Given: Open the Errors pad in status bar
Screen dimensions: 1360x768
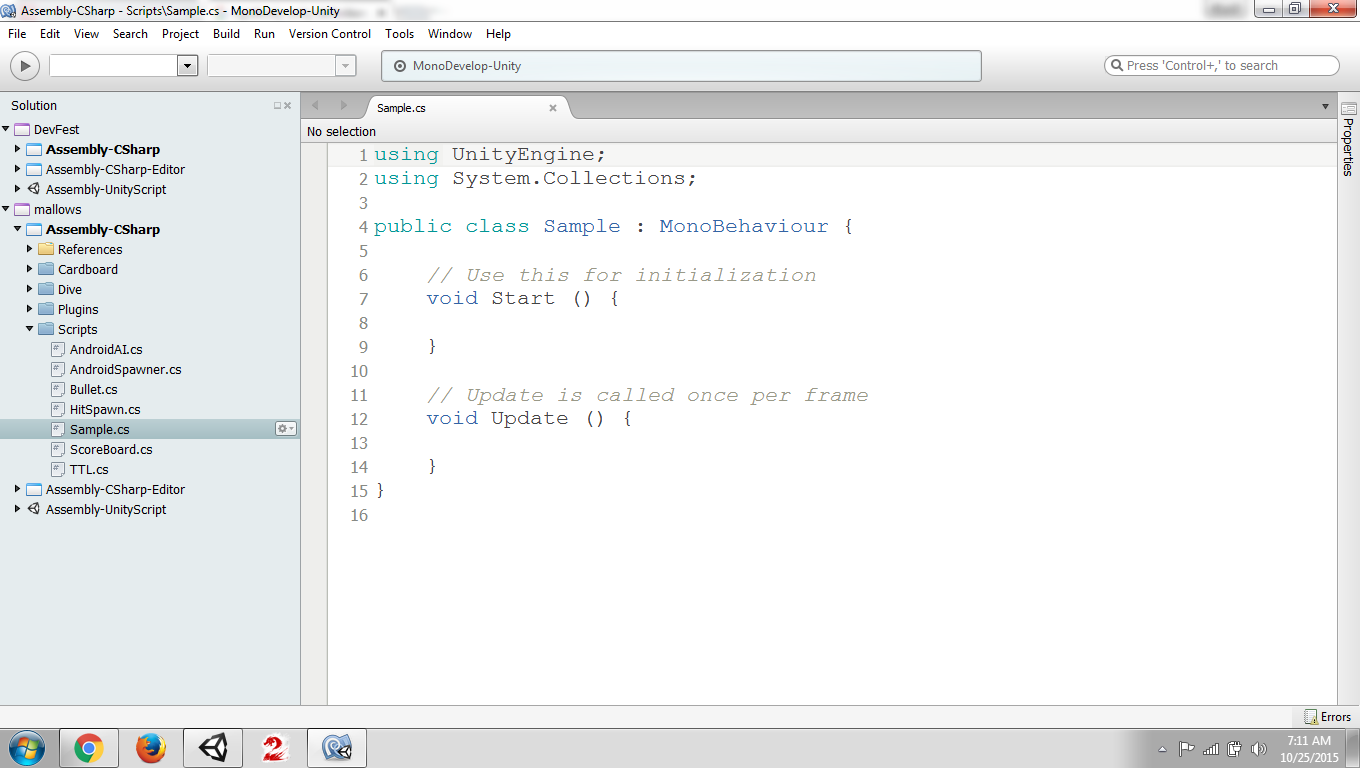Looking at the screenshot, I should pyautogui.click(x=1327, y=717).
